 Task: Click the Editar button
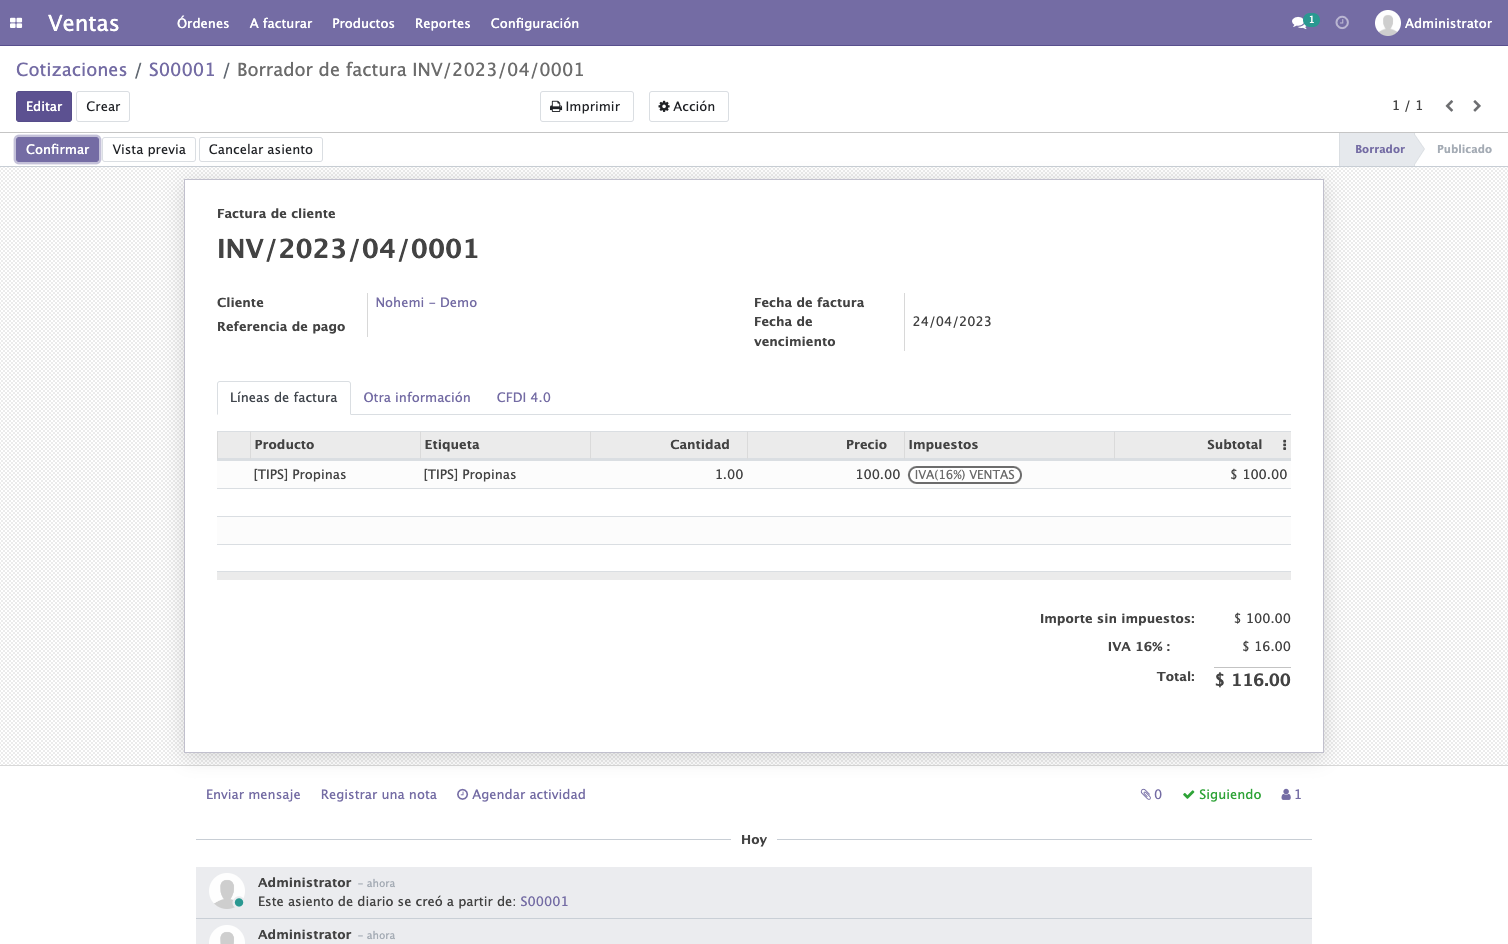pyautogui.click(x=44, y=107)
